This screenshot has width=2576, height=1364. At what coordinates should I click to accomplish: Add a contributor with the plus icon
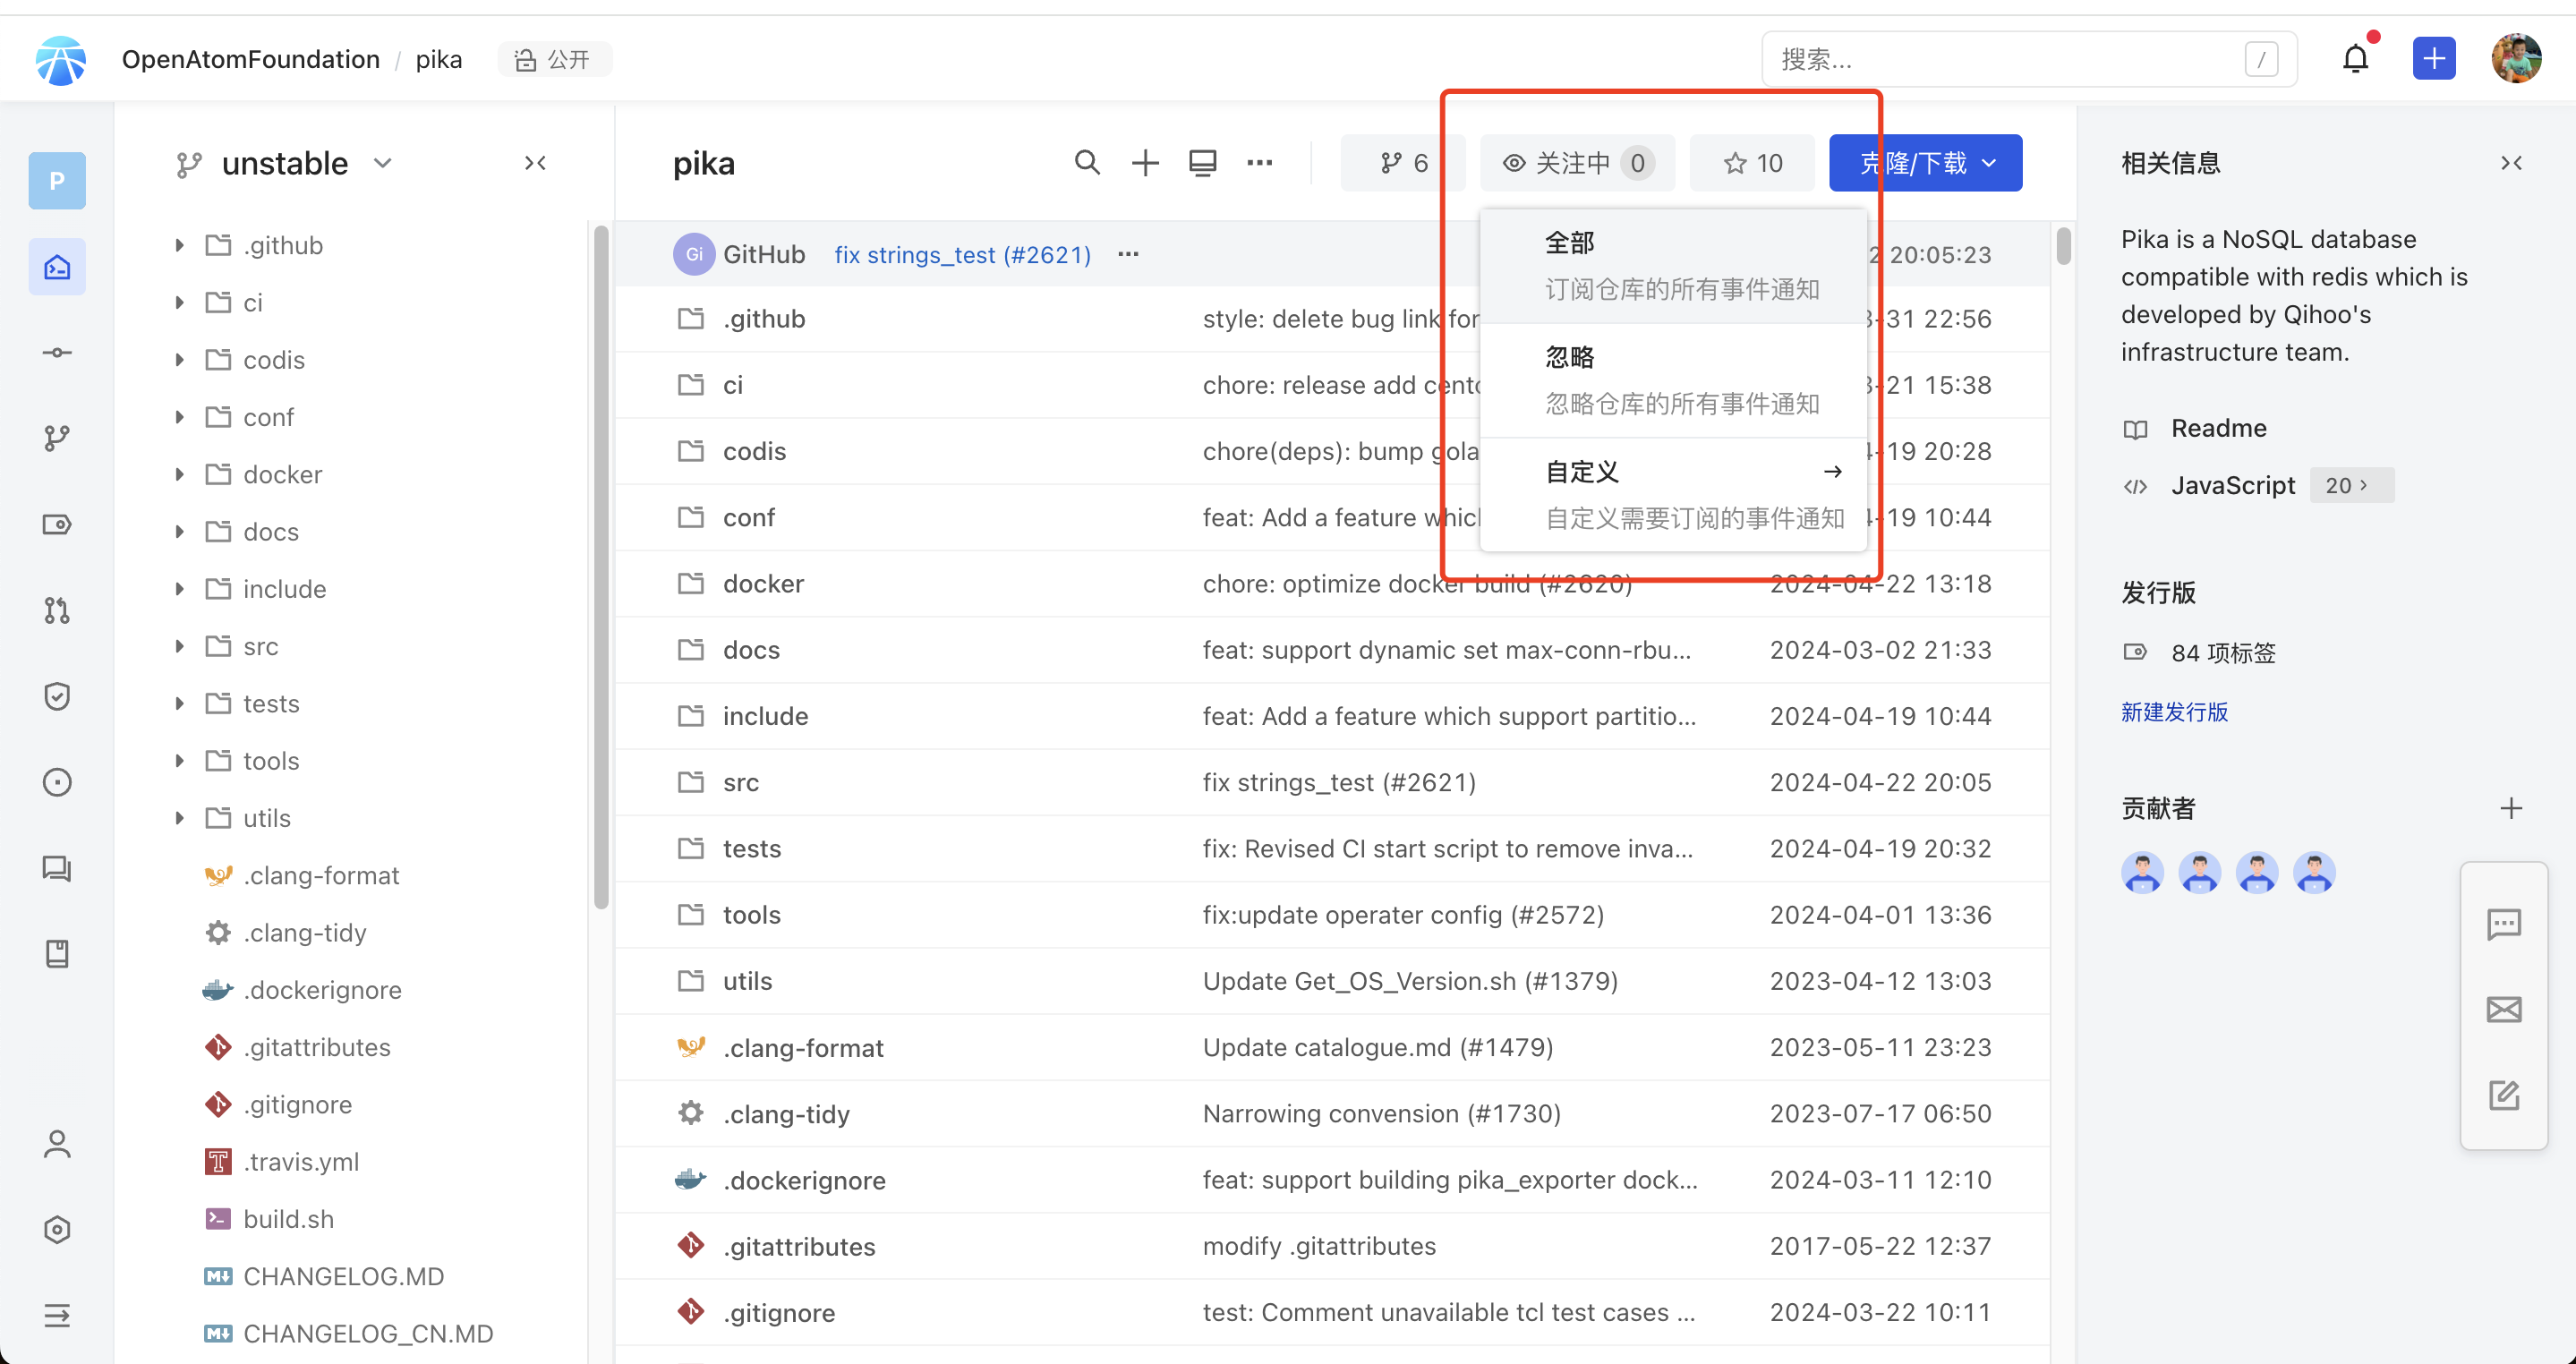[x=2510, y=808]
